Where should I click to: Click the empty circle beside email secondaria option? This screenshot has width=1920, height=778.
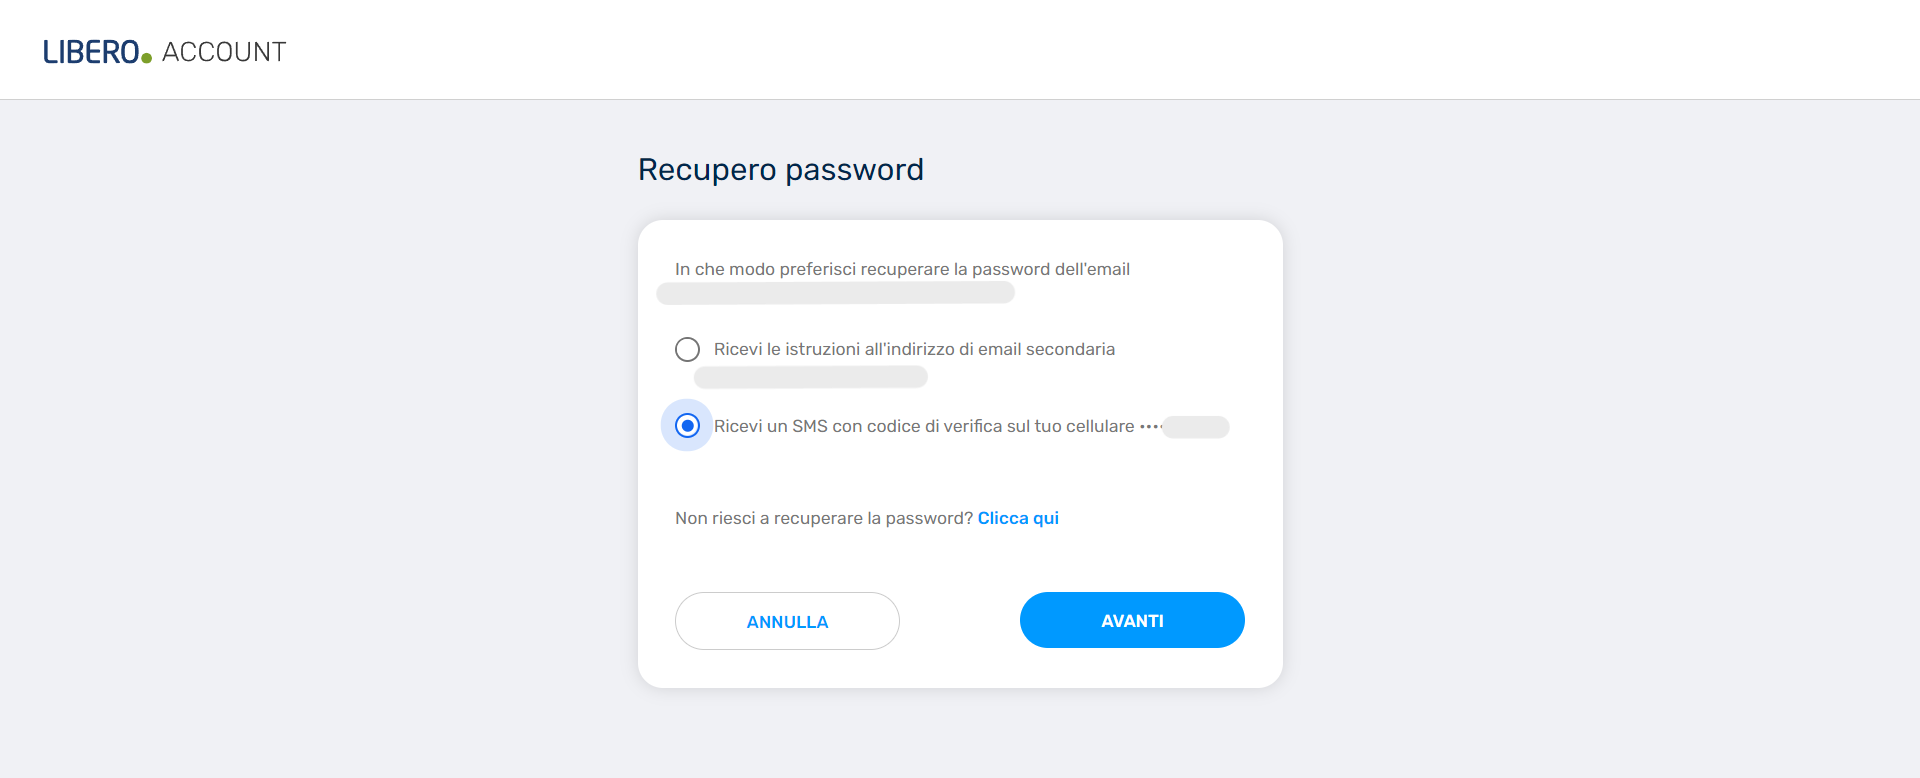point(687,349)
